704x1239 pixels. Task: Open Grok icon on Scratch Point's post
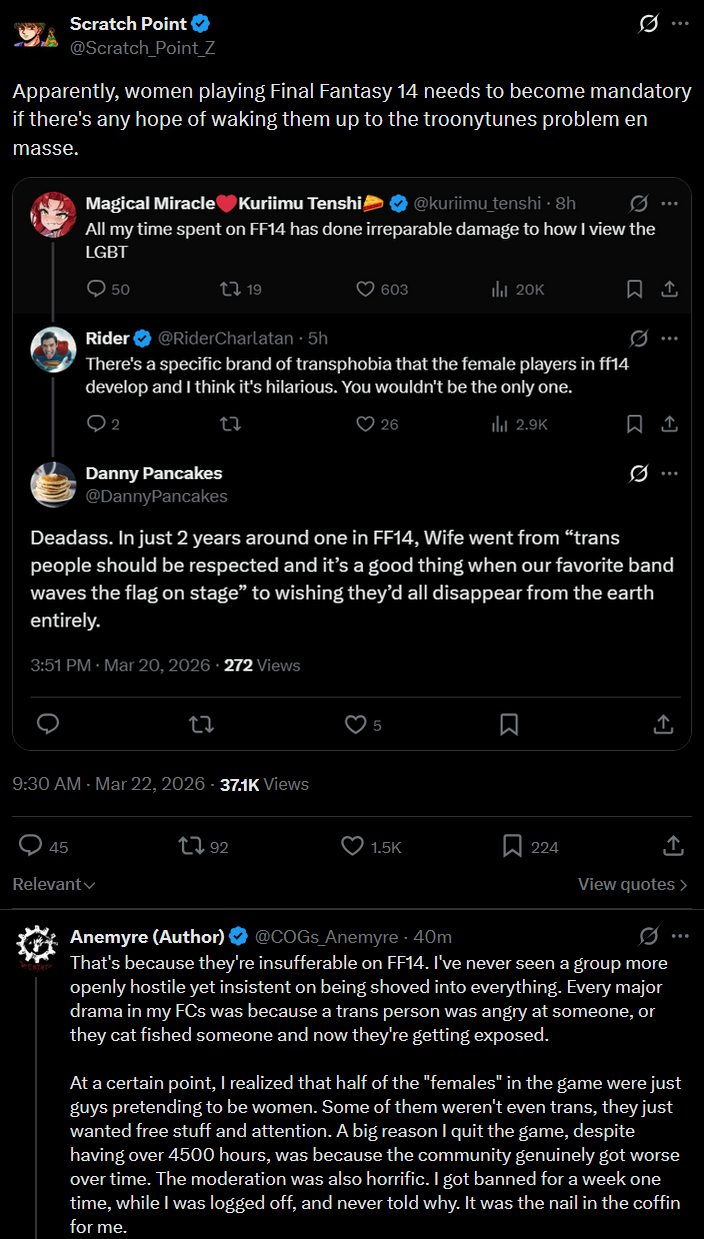coord(648,23)
